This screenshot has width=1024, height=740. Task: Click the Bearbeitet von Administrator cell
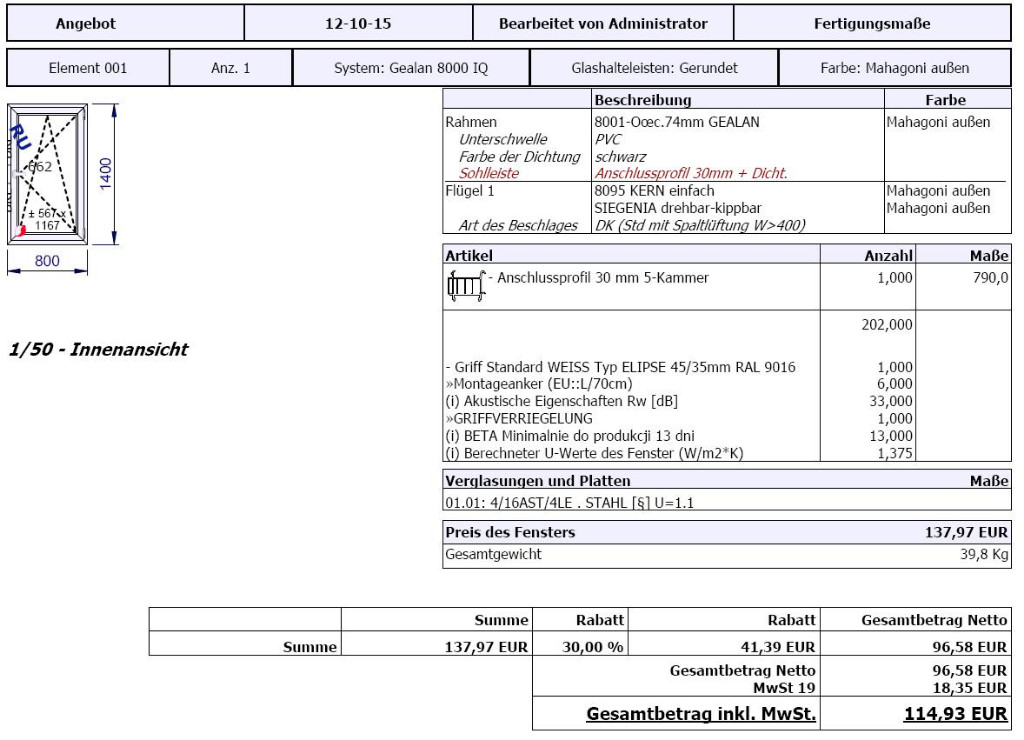tap(603, 24)
